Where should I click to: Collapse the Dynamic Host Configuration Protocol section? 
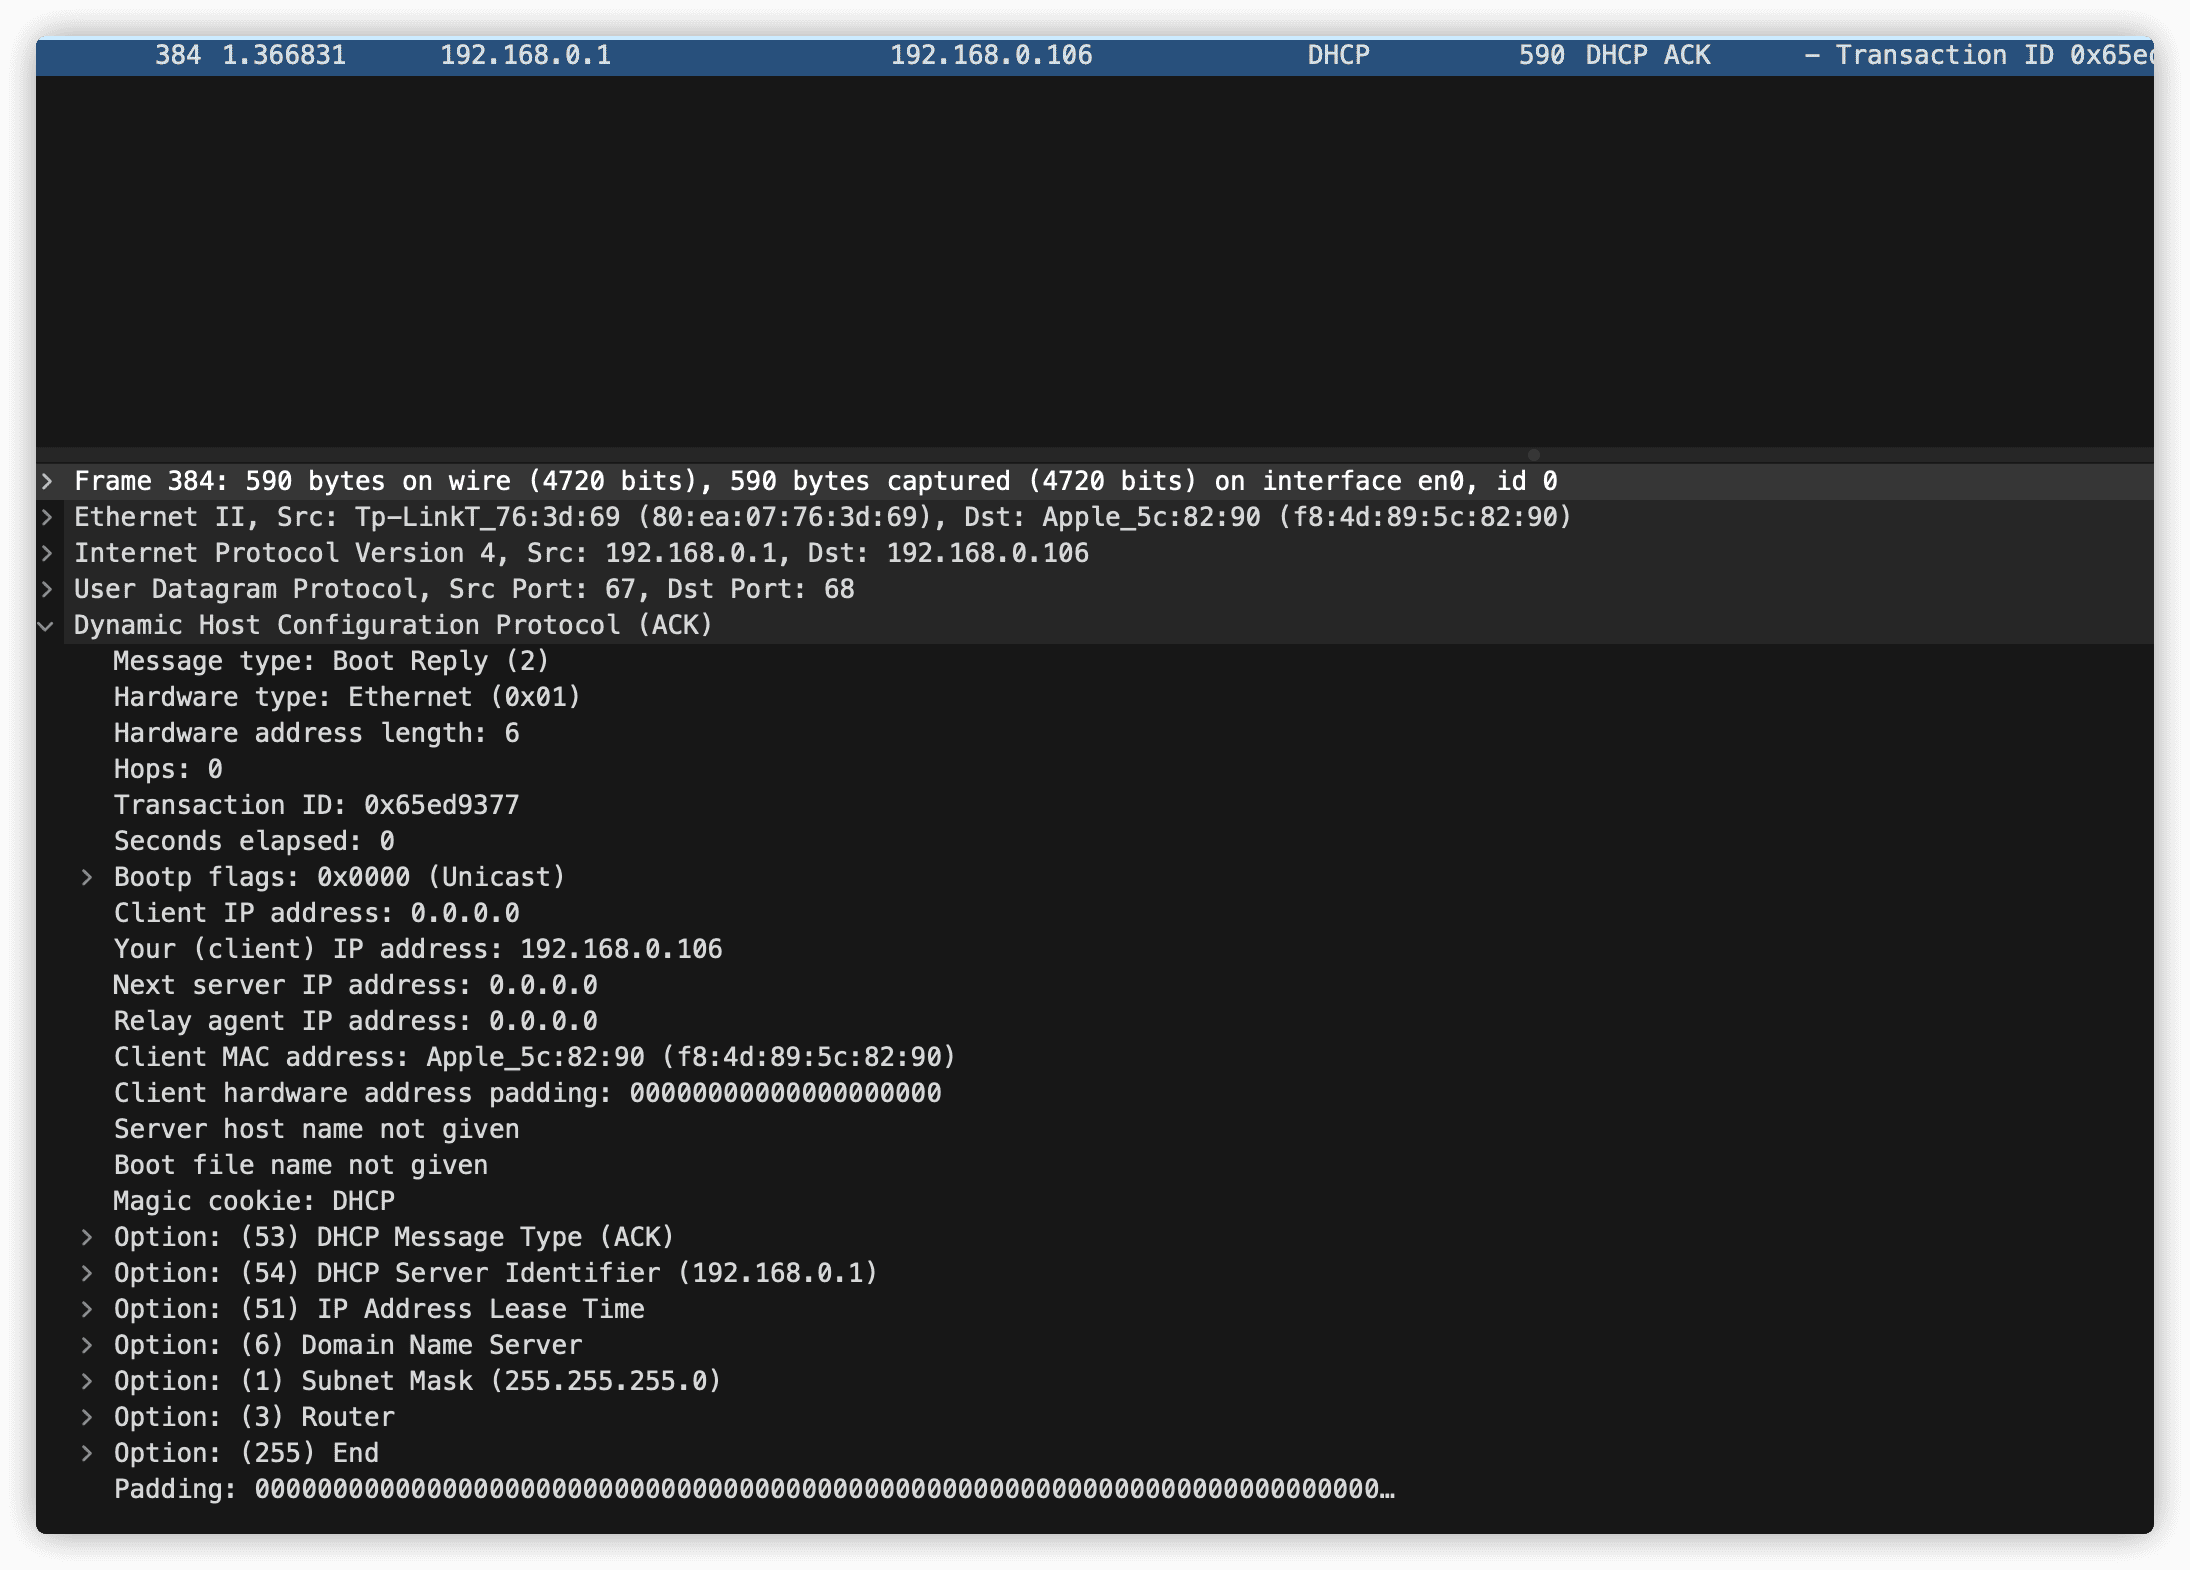pos(47,625)
